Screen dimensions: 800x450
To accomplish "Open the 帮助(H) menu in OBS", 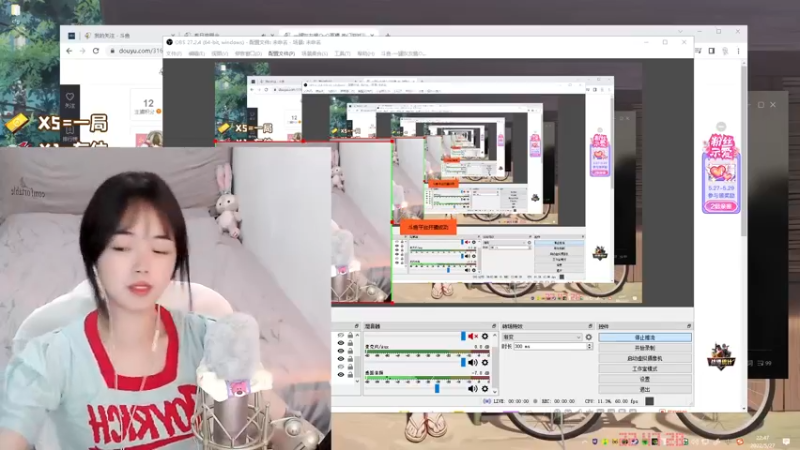I will 365,54.
